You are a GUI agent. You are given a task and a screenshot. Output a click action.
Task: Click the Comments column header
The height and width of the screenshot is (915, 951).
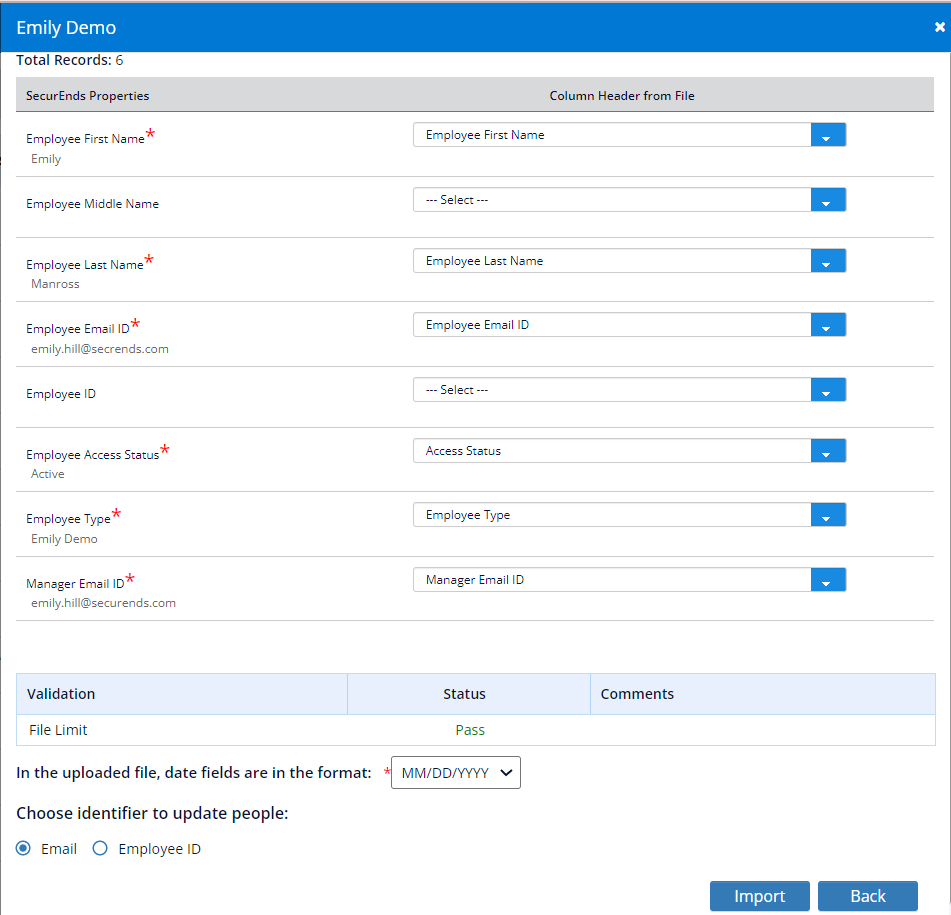762,694
